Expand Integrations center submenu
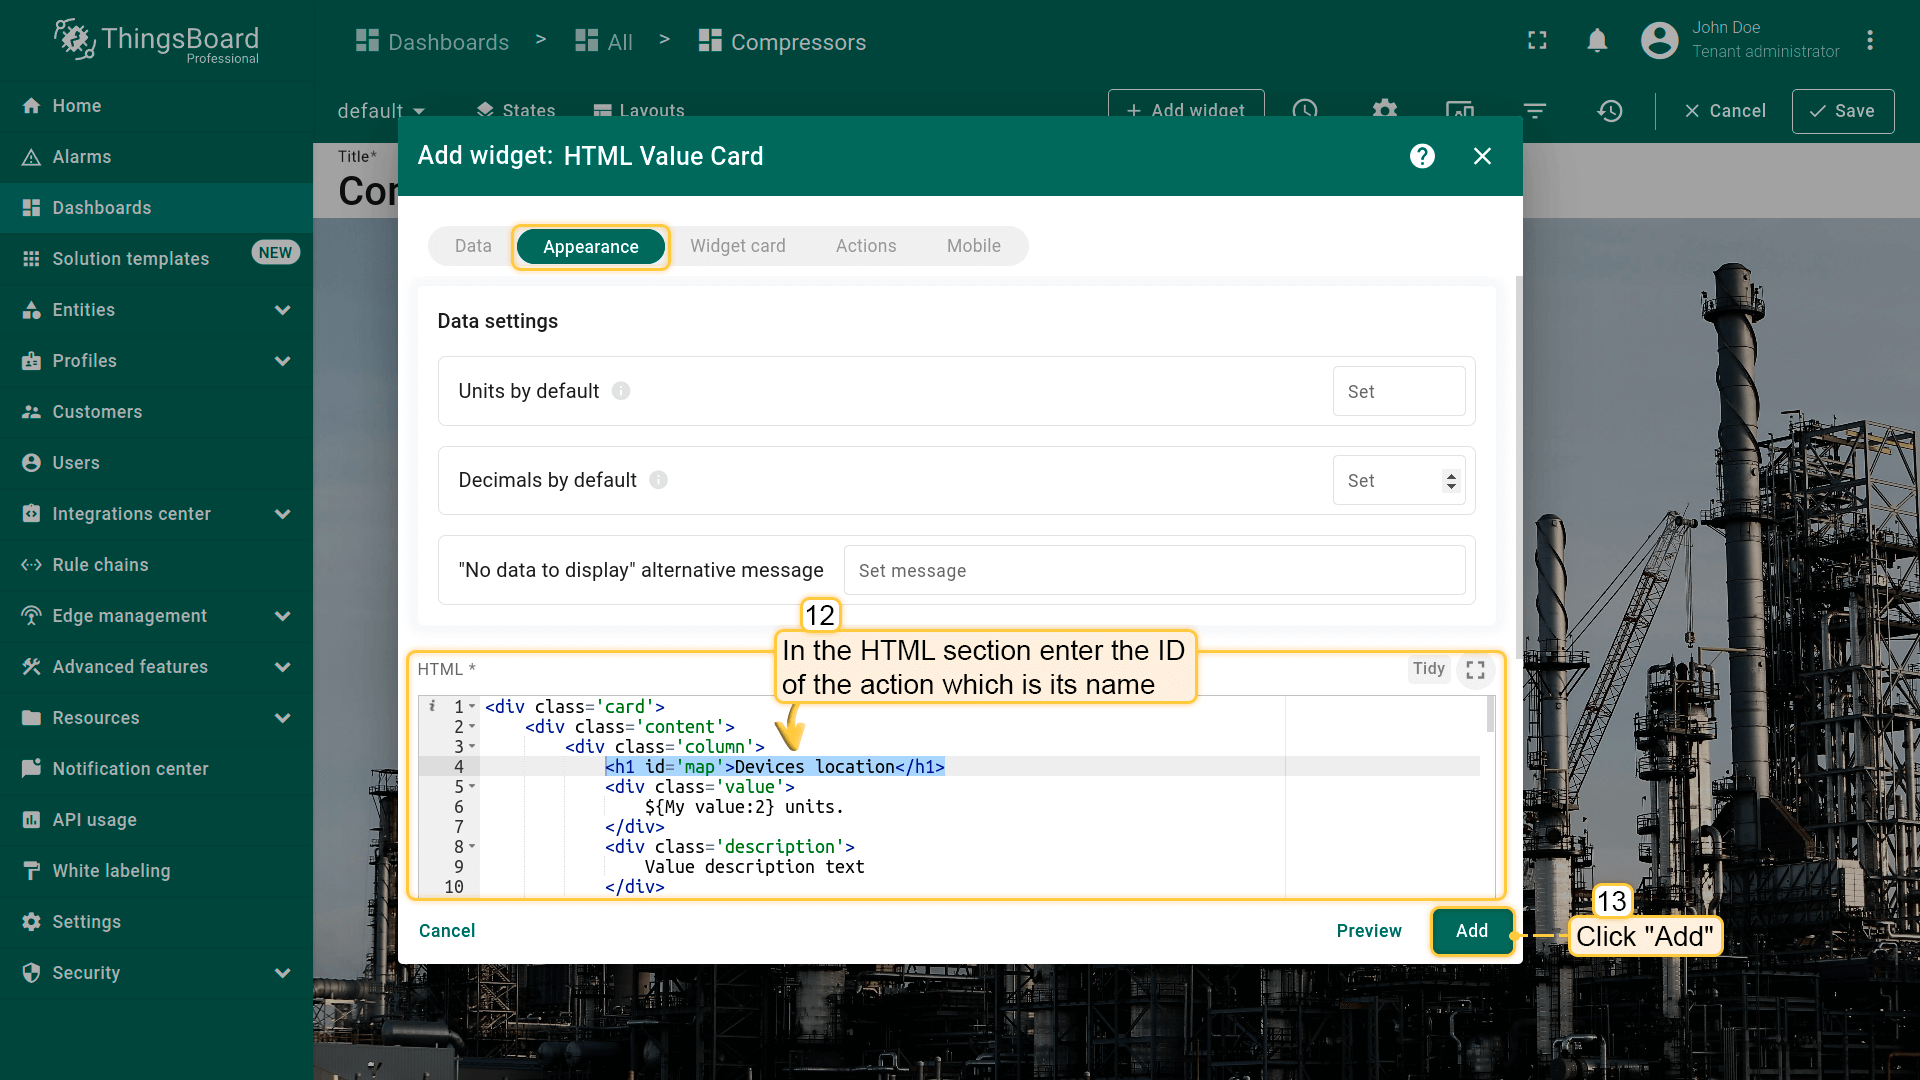 point(282,514)
